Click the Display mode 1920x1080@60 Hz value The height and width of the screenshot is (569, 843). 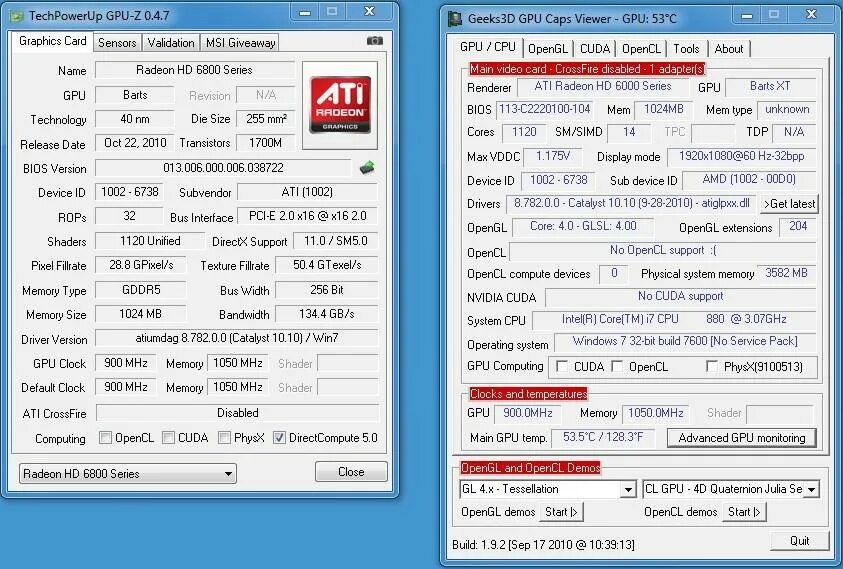741,157
